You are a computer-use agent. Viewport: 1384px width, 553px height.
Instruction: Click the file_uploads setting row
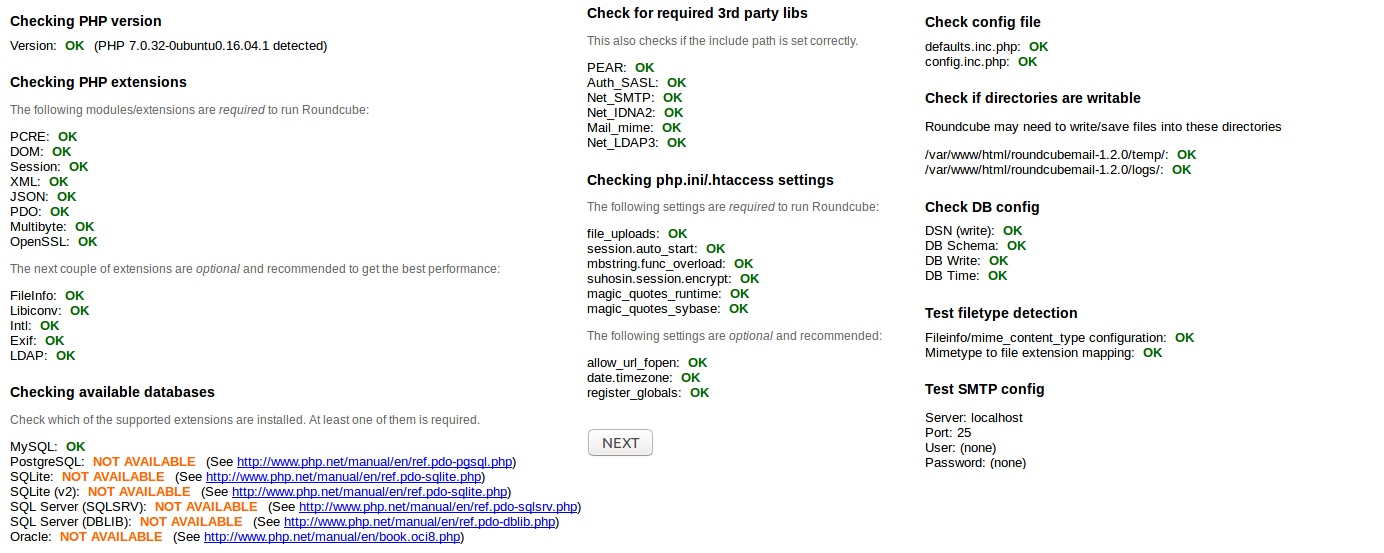(637, 233)
